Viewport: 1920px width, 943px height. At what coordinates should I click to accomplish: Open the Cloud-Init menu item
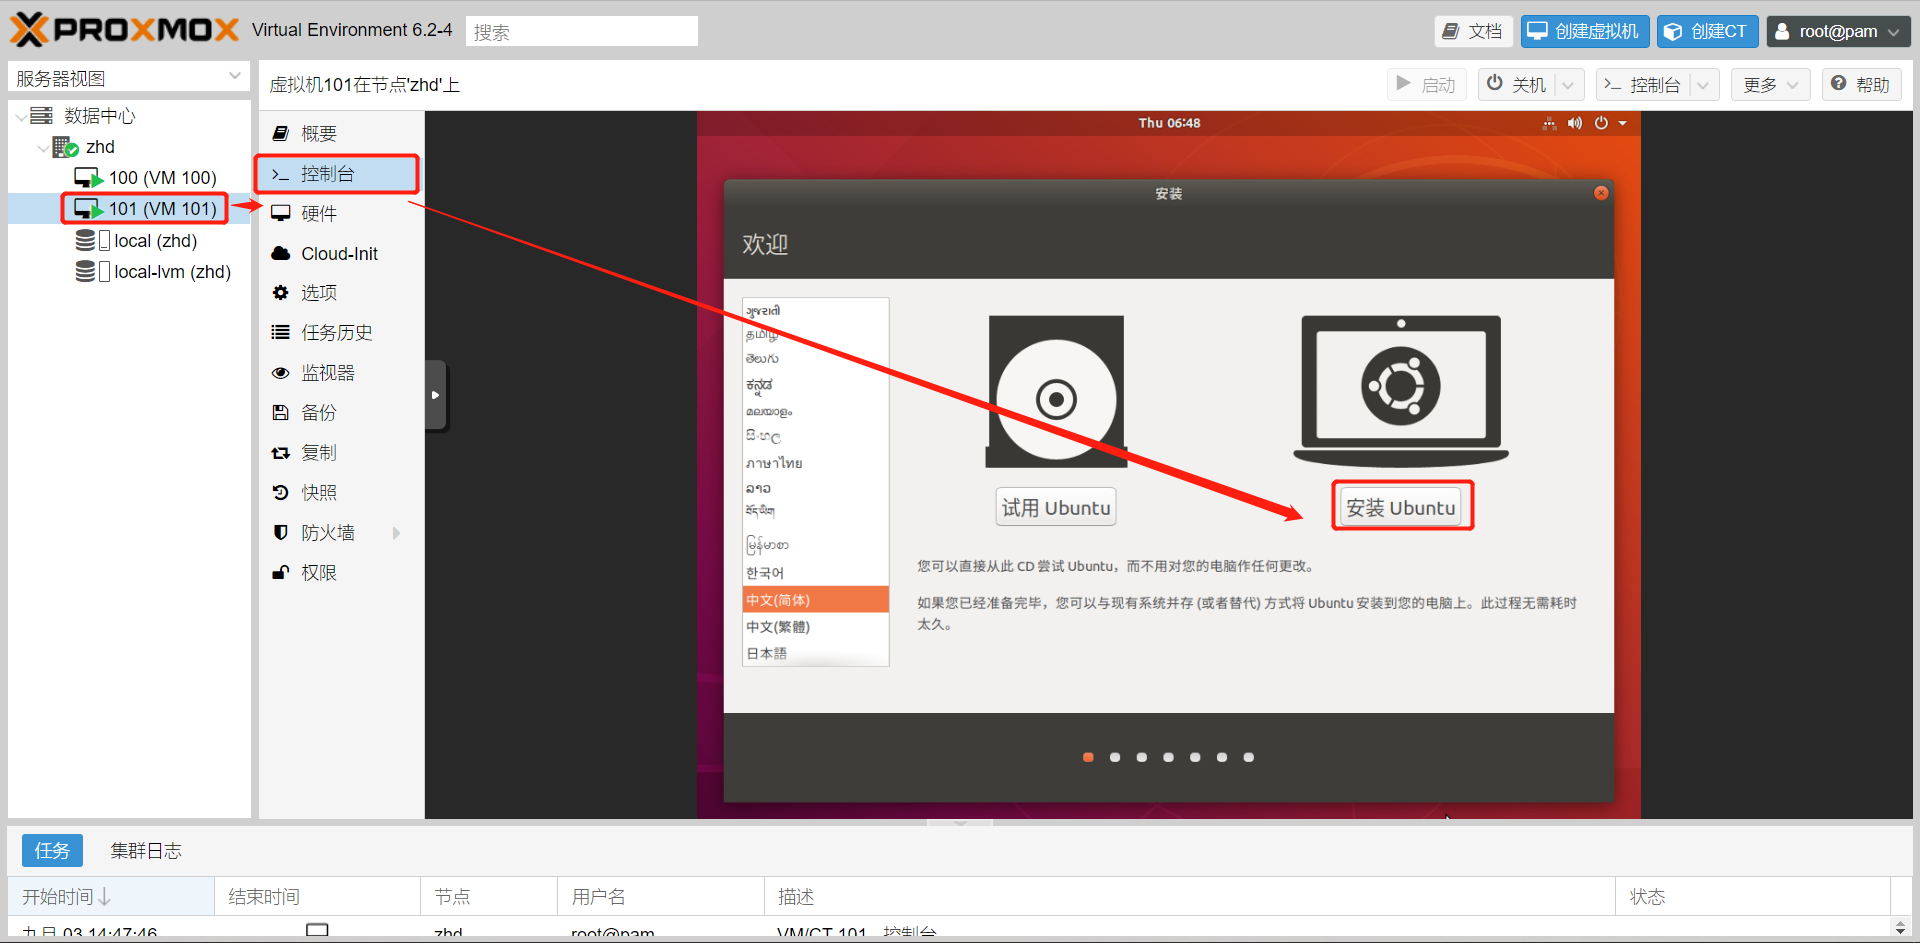[339, 253]
